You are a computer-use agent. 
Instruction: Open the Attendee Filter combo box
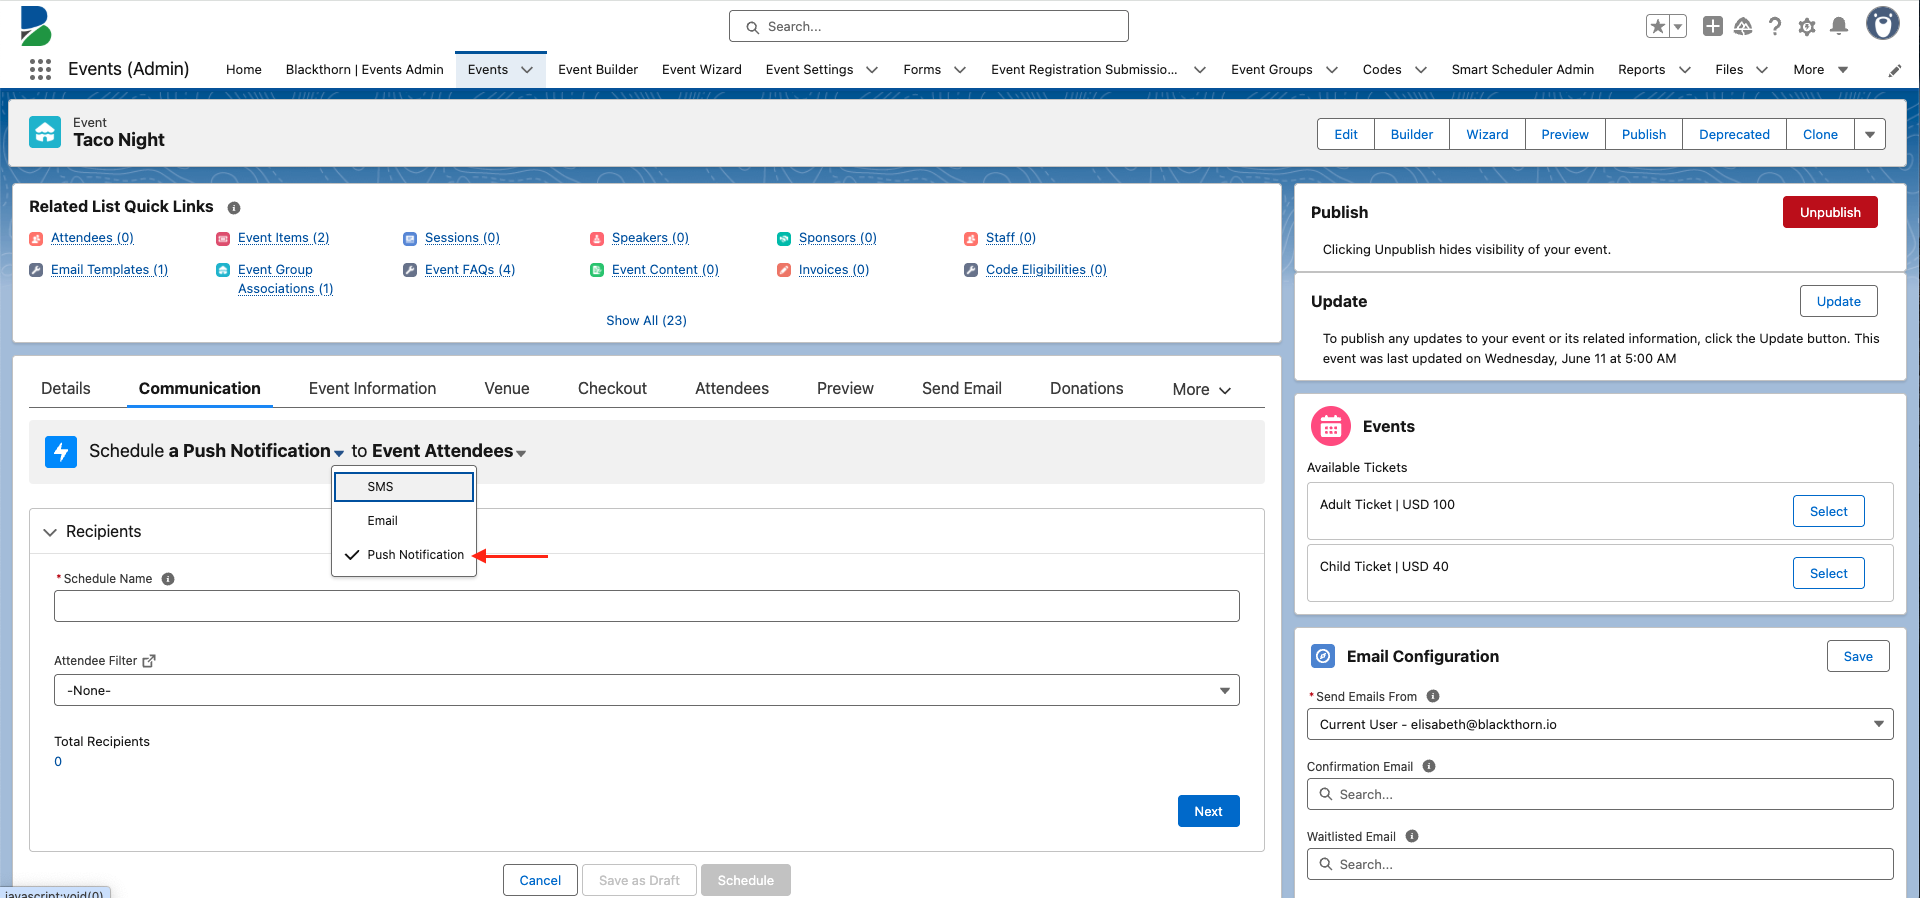coord(647,690)
